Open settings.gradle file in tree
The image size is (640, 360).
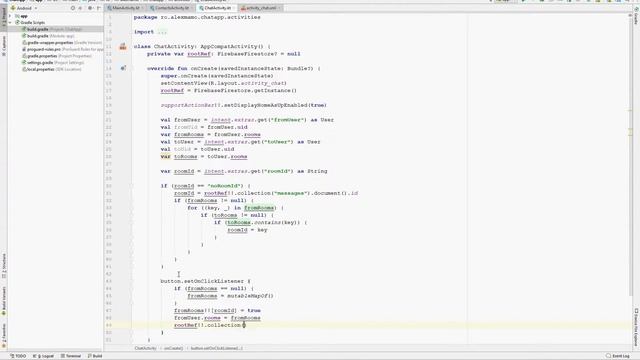point(53,62)
